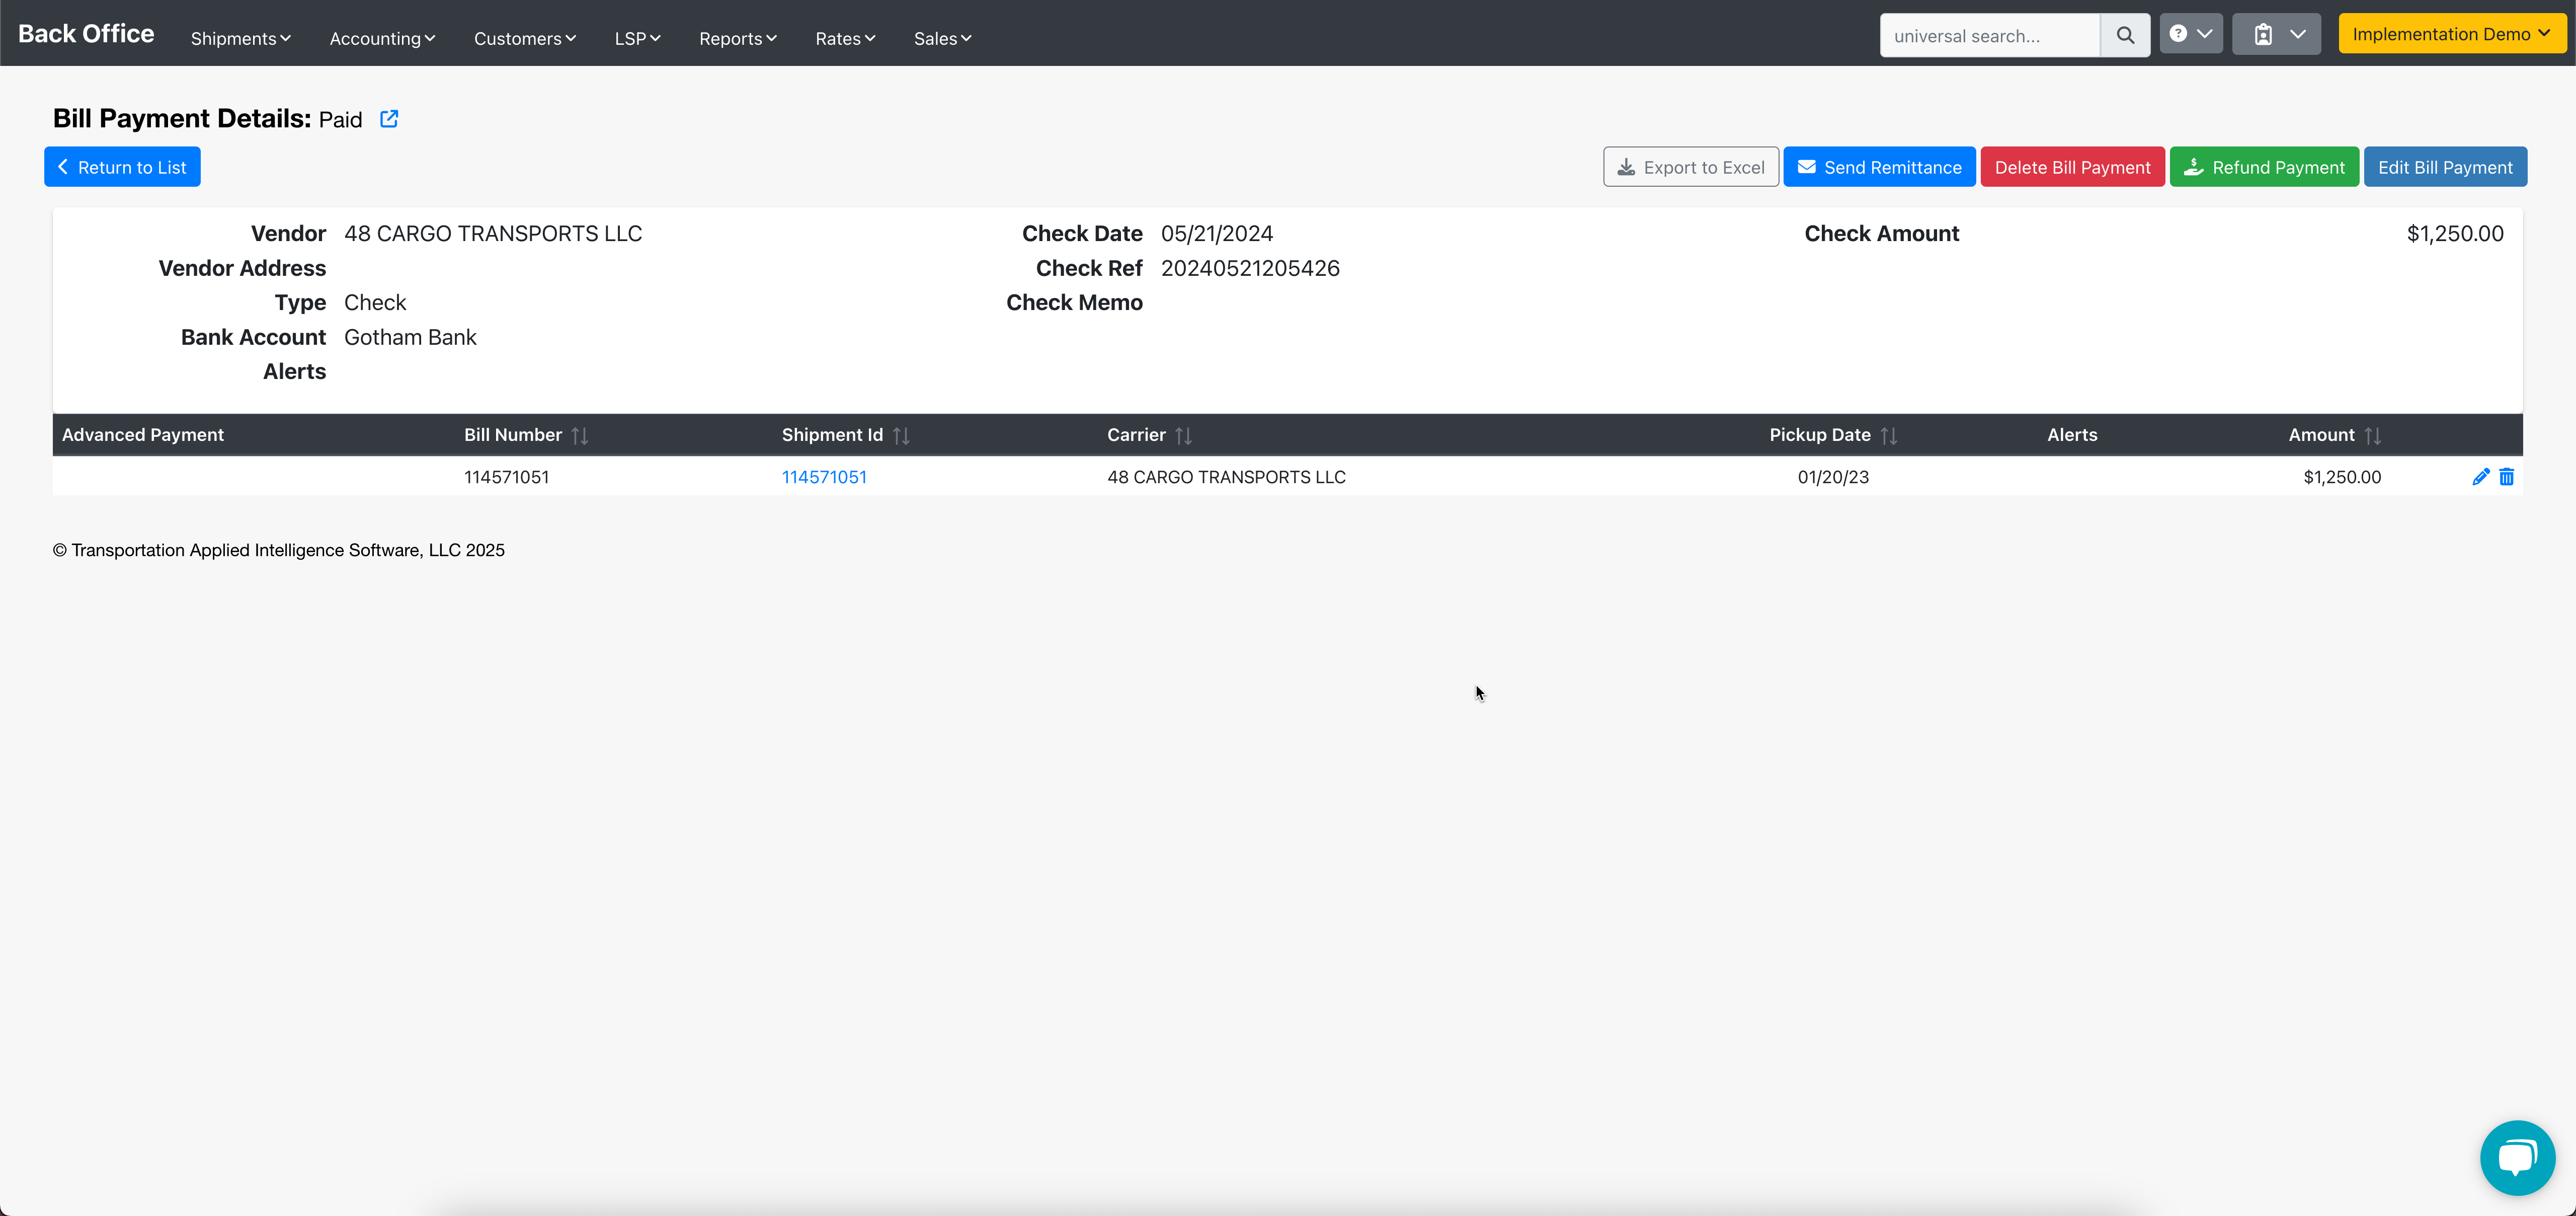Sort by Bill Number arrows icon

coord(580,435)
